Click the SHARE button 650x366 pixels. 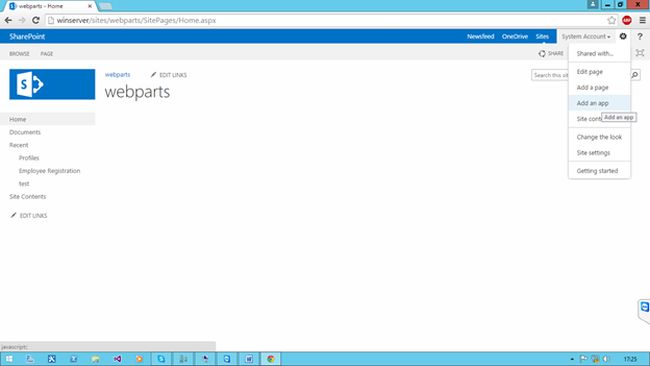click(x=551, y=53)
